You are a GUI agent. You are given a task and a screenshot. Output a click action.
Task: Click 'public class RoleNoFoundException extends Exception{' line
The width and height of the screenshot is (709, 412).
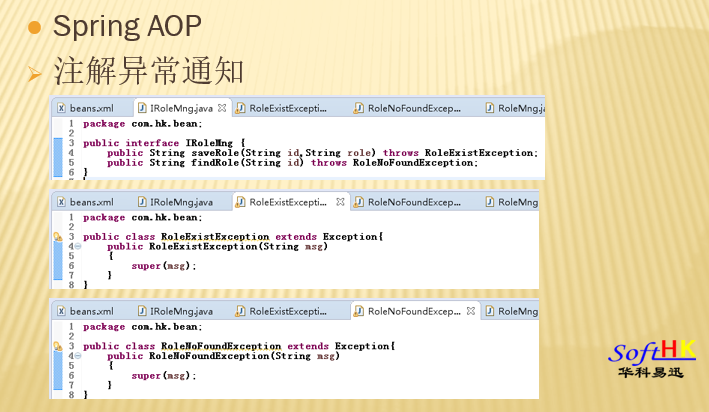[x=239, y=346]
